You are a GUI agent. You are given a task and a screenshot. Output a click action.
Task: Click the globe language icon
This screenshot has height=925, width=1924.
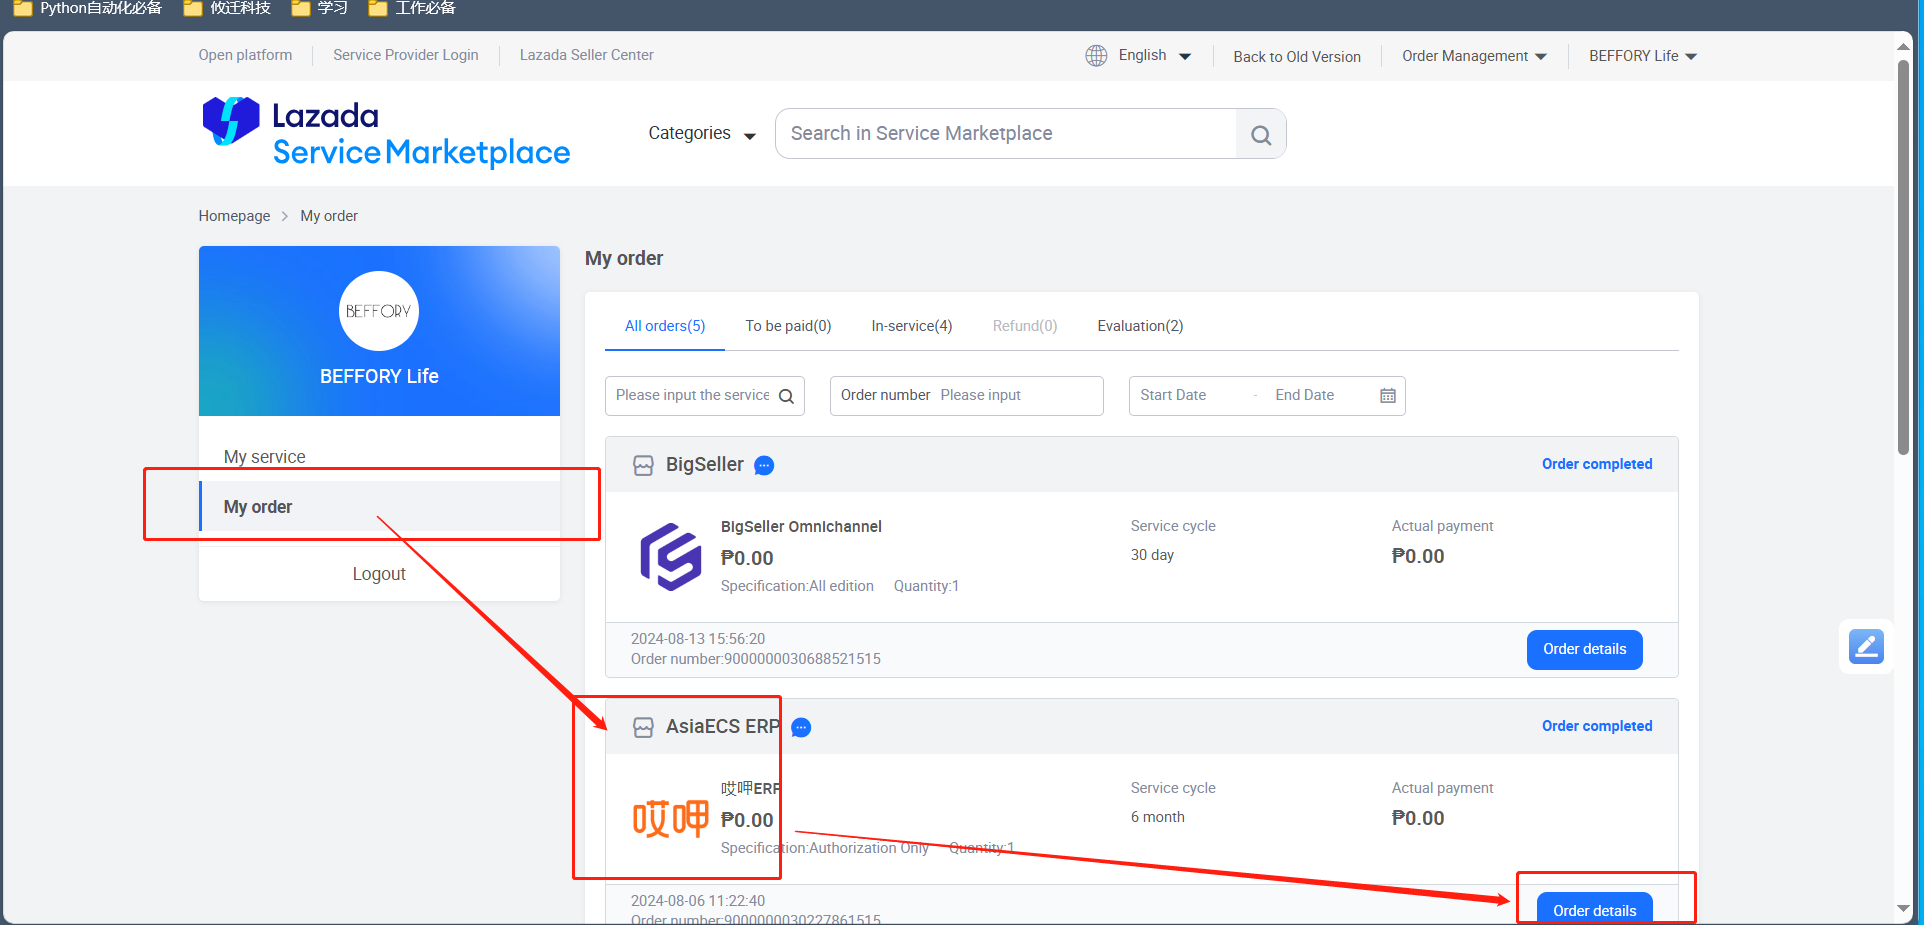pos(1096,56)
